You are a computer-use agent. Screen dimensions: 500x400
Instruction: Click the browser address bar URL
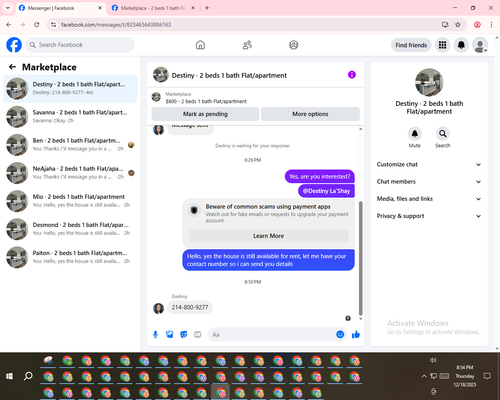pos(116,25)
